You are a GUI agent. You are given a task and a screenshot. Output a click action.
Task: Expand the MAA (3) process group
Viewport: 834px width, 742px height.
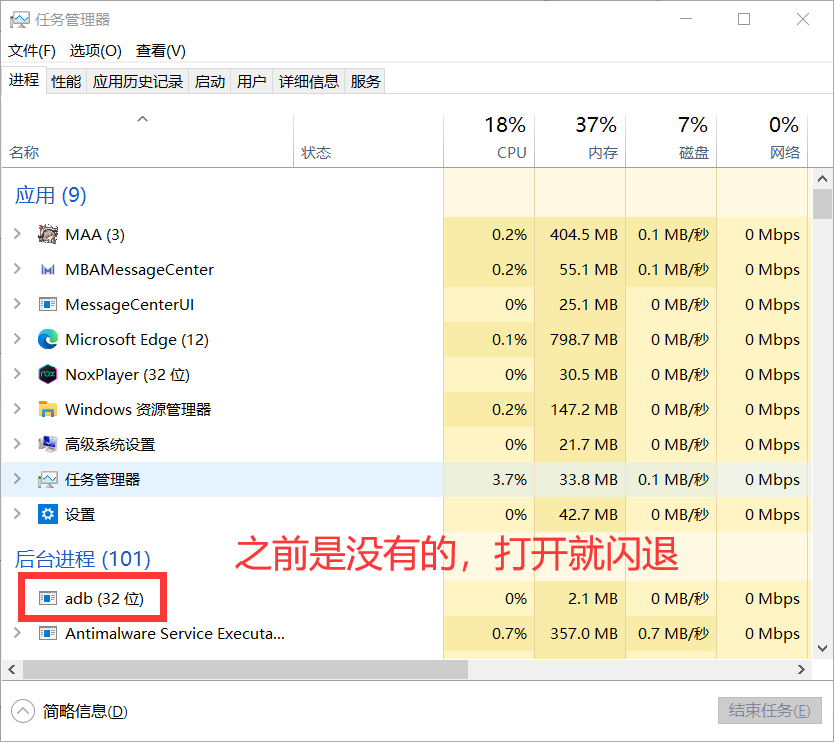(x=17, y=234)
